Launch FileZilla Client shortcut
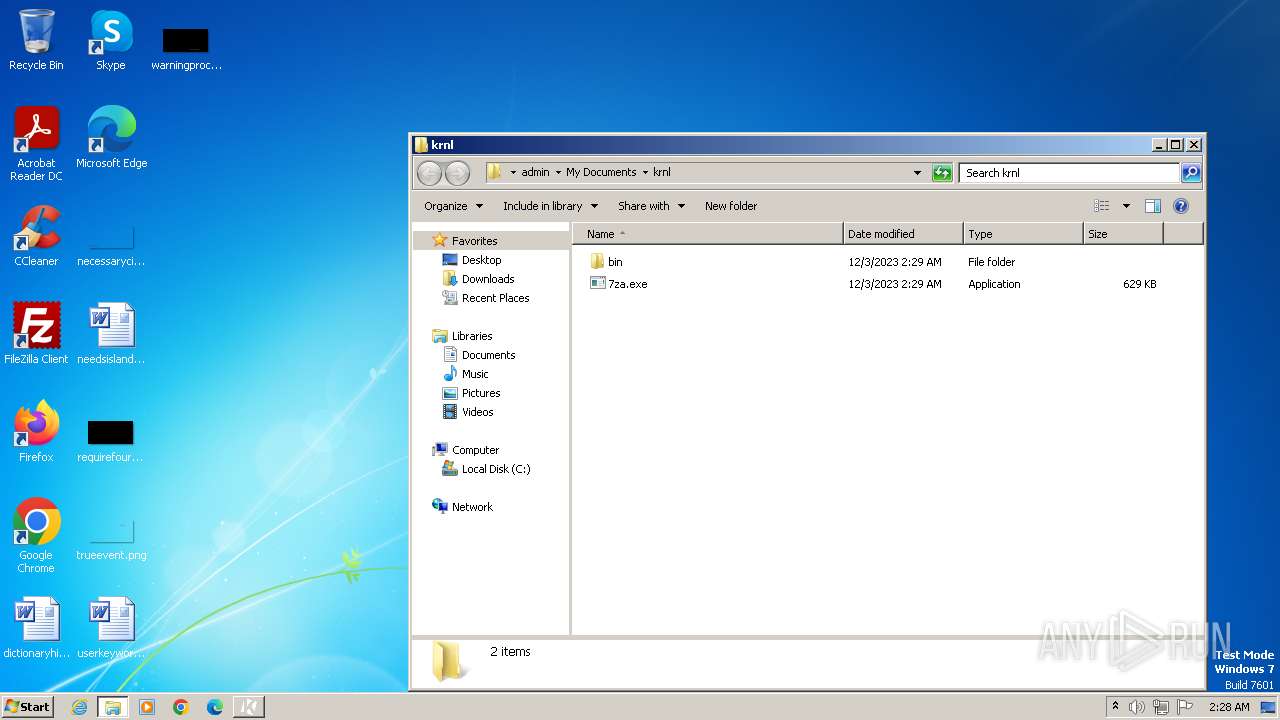This screenshot has width=1280, height=720. click(36, 333)
